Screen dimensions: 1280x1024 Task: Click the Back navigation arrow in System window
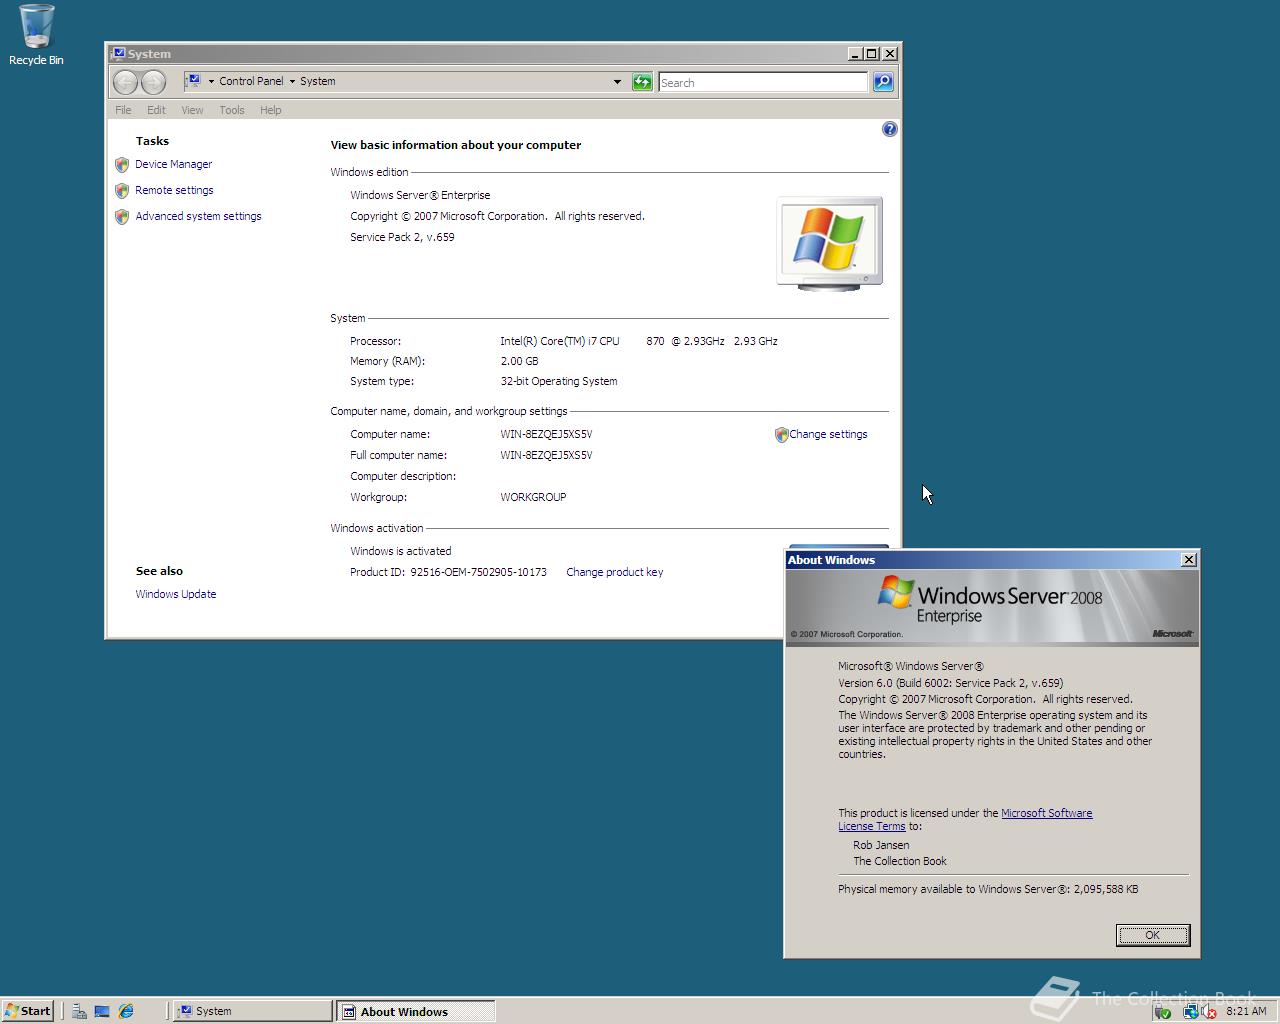pos(125,82)
